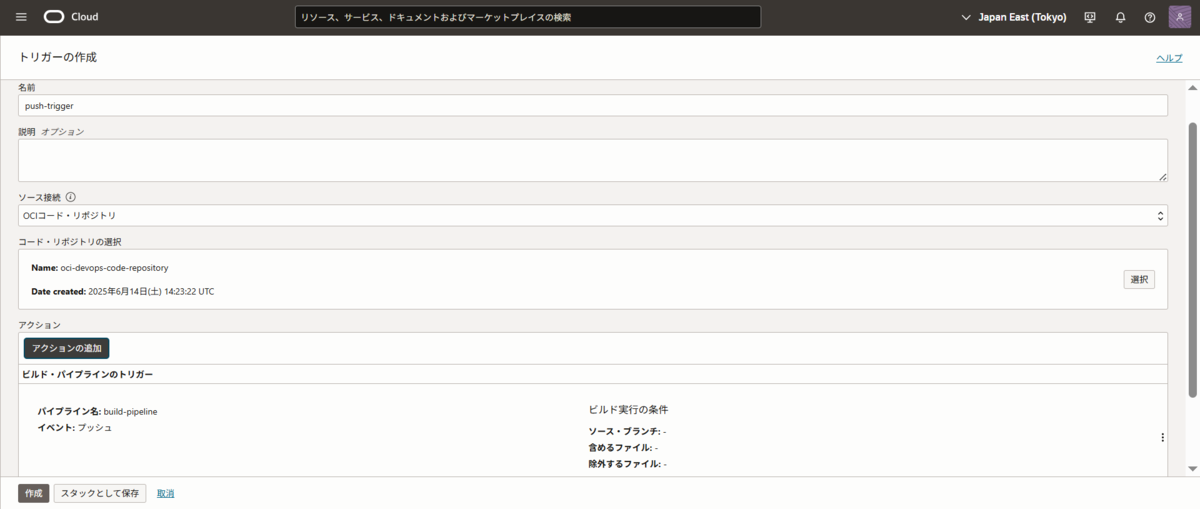1200x509 pixels.
Task: Open the help question mark icon
Action: pyautogui.click(x=1150, y=17)
